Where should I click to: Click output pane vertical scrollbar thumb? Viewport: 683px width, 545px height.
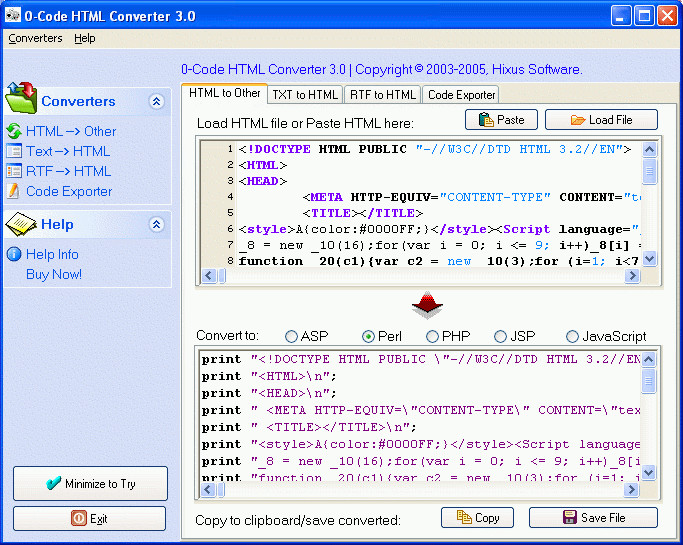tap(649, 381)
